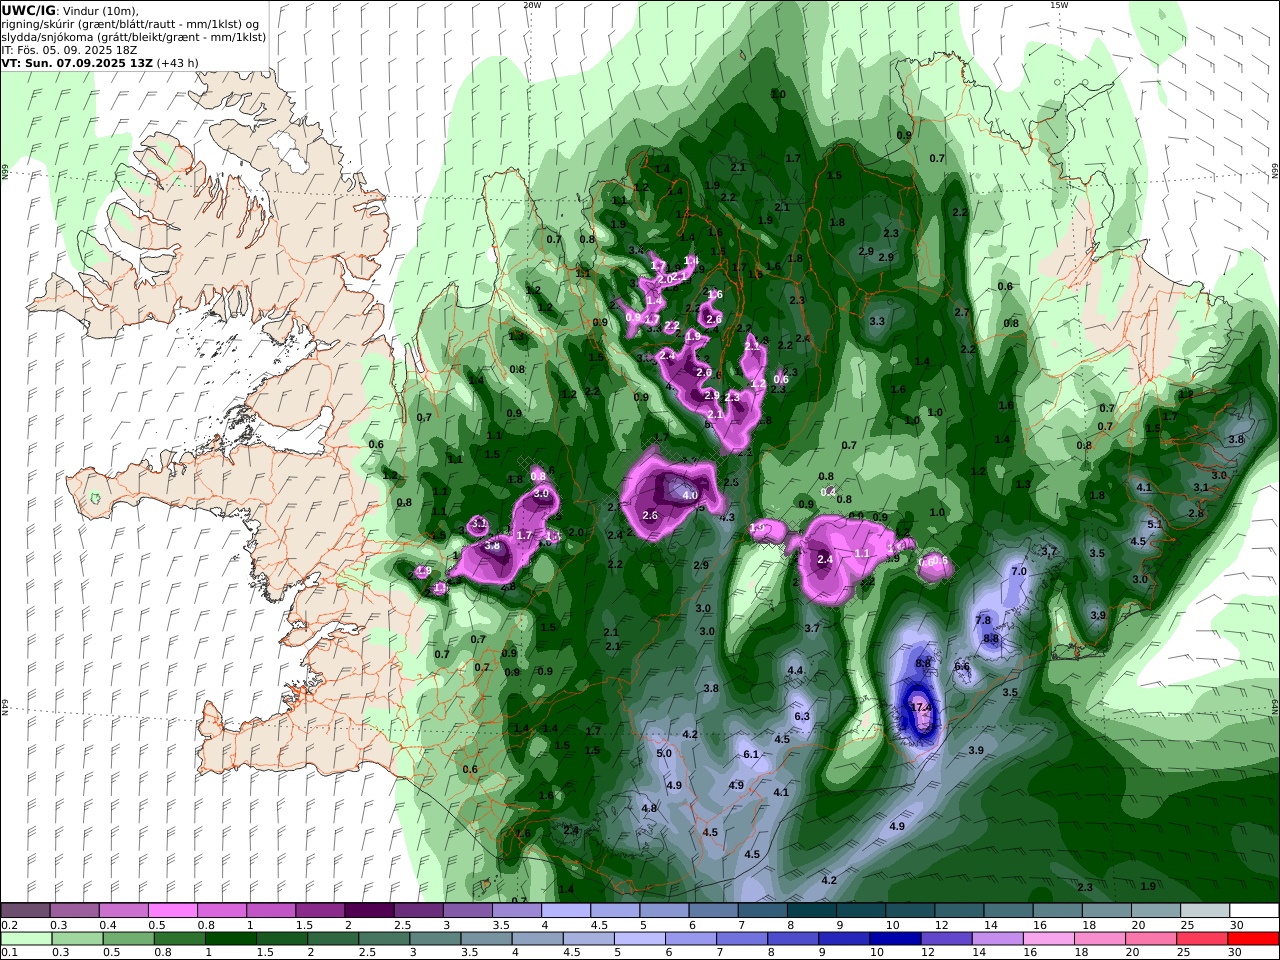Click the 4.8 value on the map
The height and width of the screenshot is (960, 1280).
(x=649, y=809)
